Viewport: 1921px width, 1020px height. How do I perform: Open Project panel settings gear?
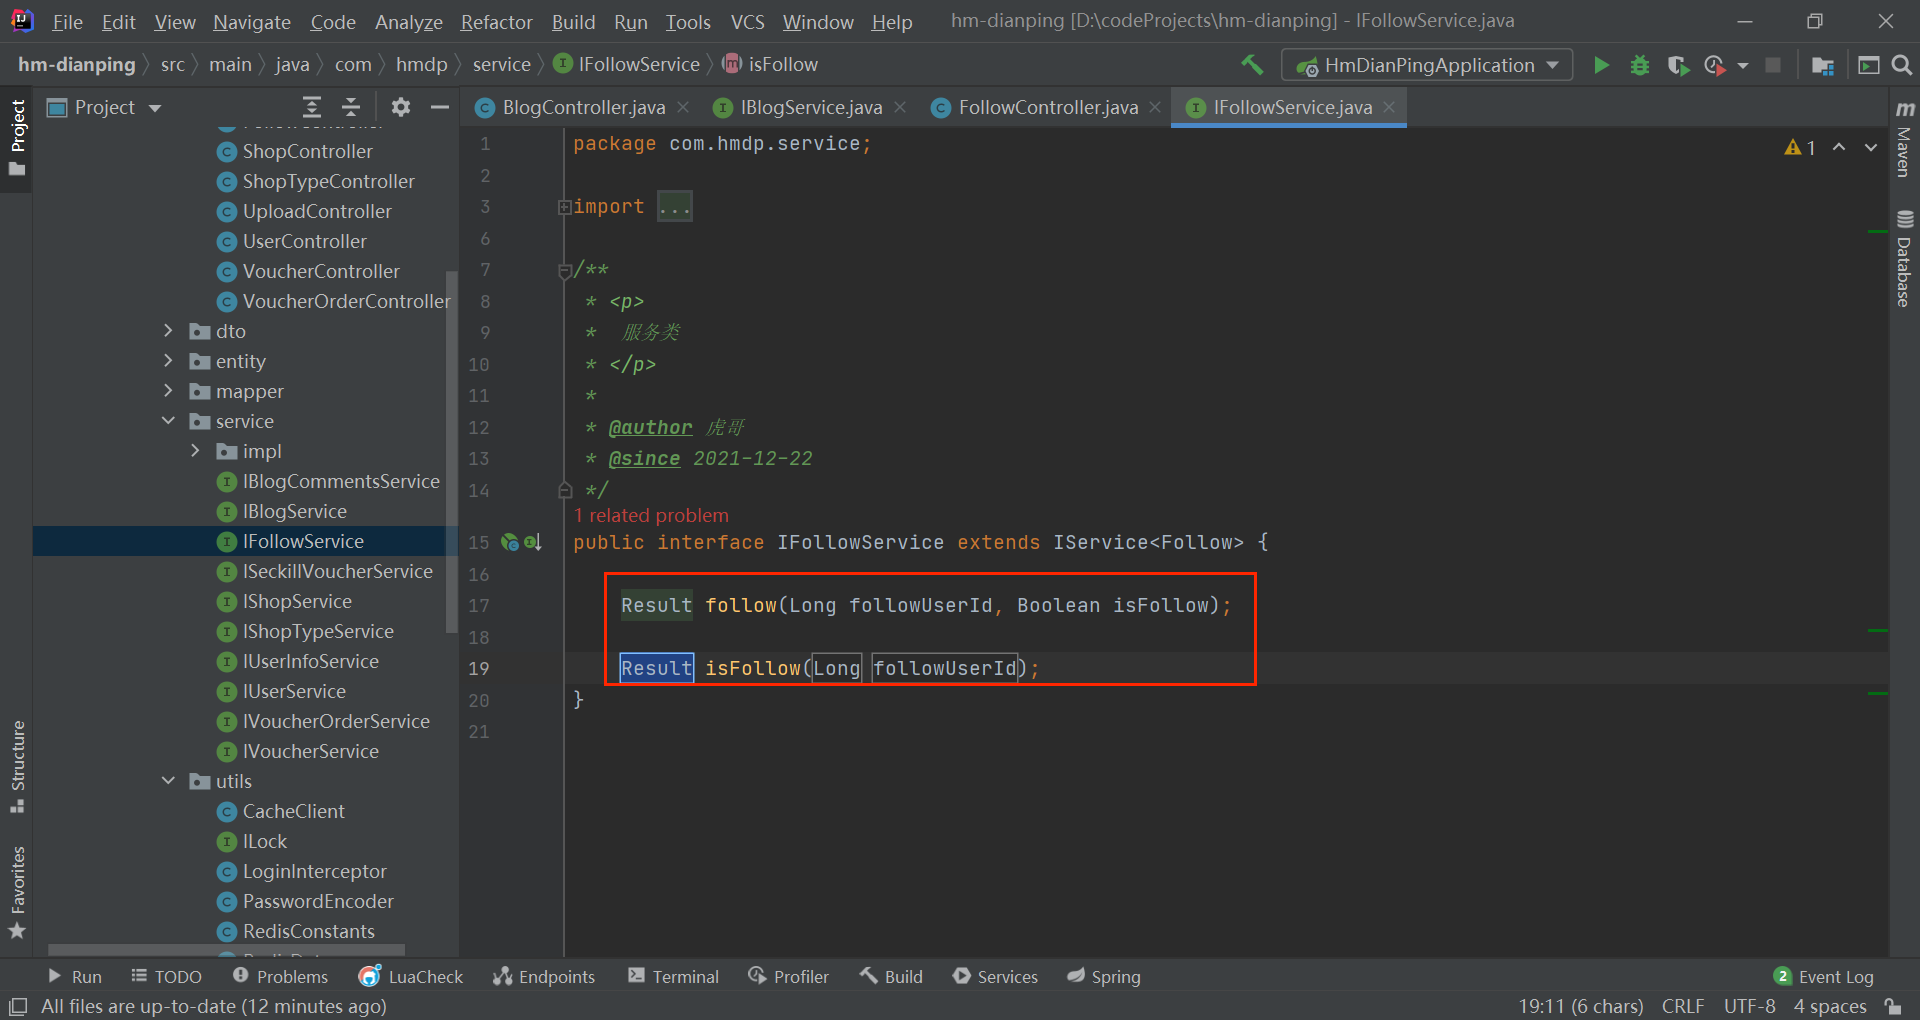(x=401, y=107)
